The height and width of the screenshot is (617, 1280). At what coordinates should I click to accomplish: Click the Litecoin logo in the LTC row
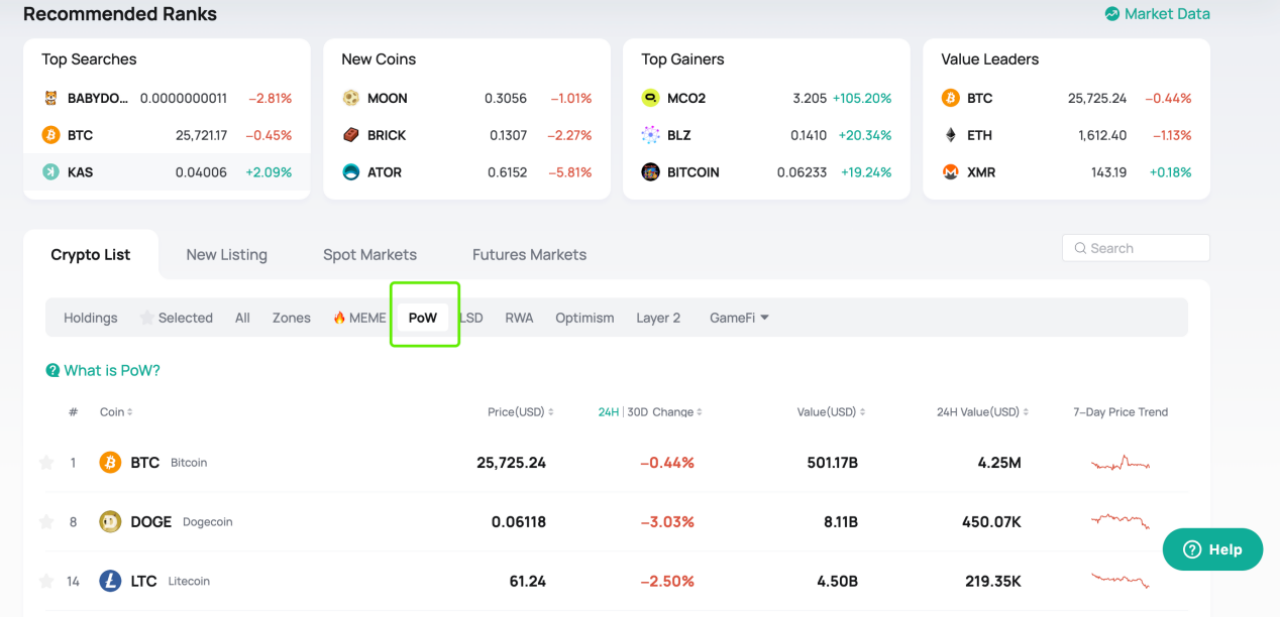coord(110,581)
